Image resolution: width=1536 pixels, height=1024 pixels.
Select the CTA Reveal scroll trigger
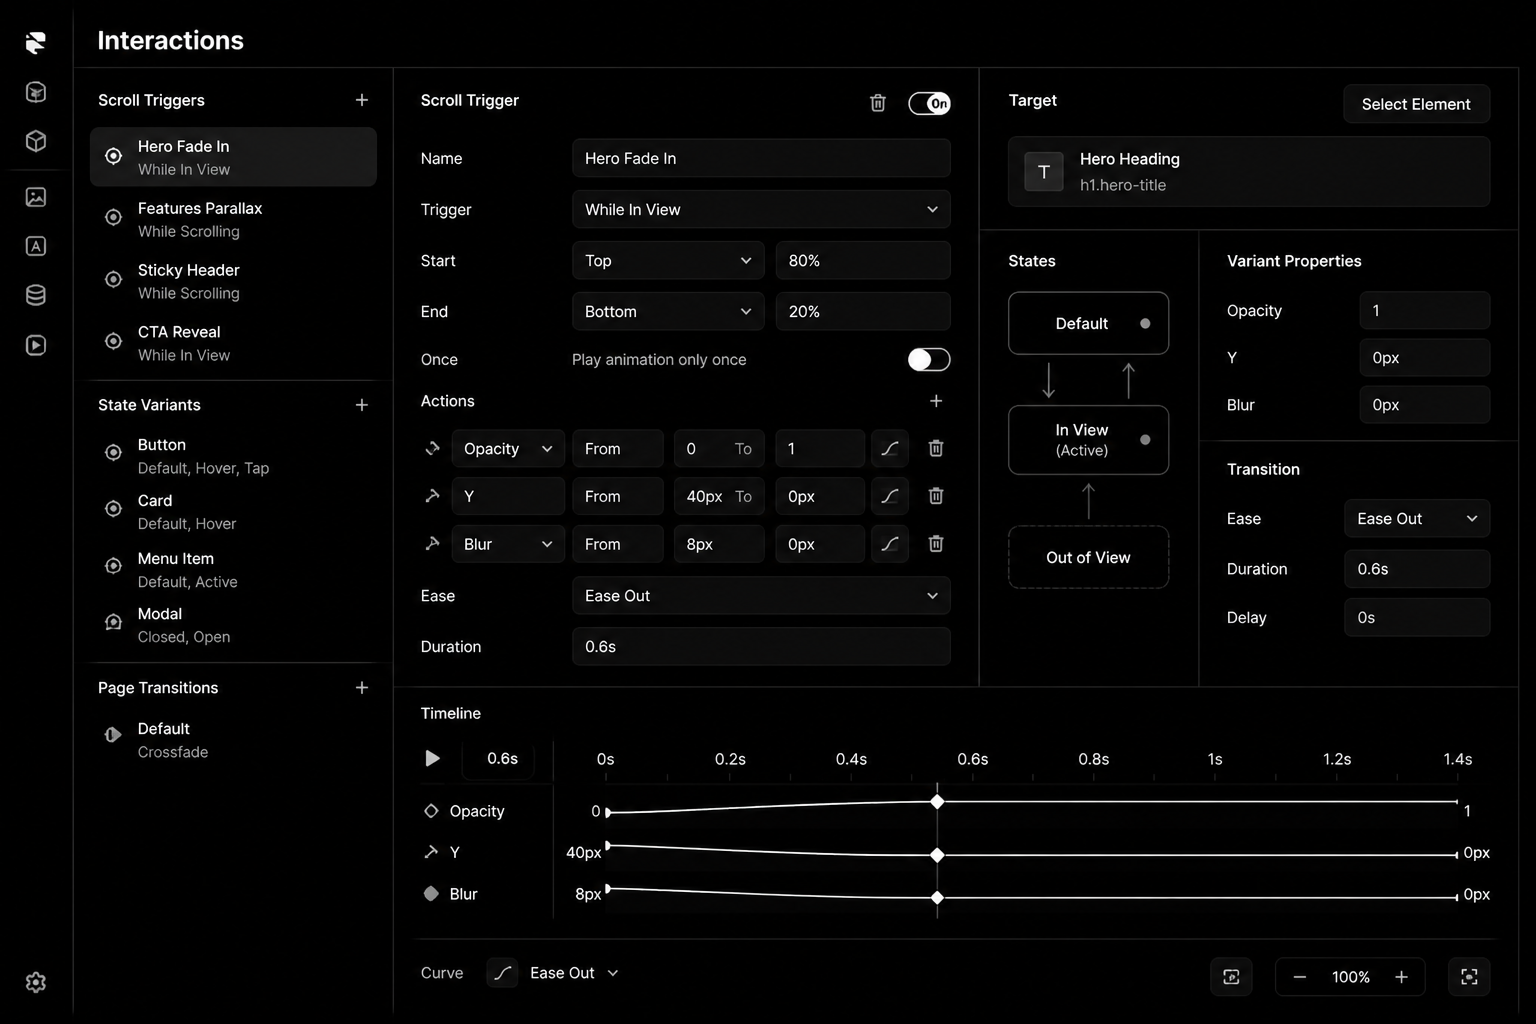[x=233, y=343]
